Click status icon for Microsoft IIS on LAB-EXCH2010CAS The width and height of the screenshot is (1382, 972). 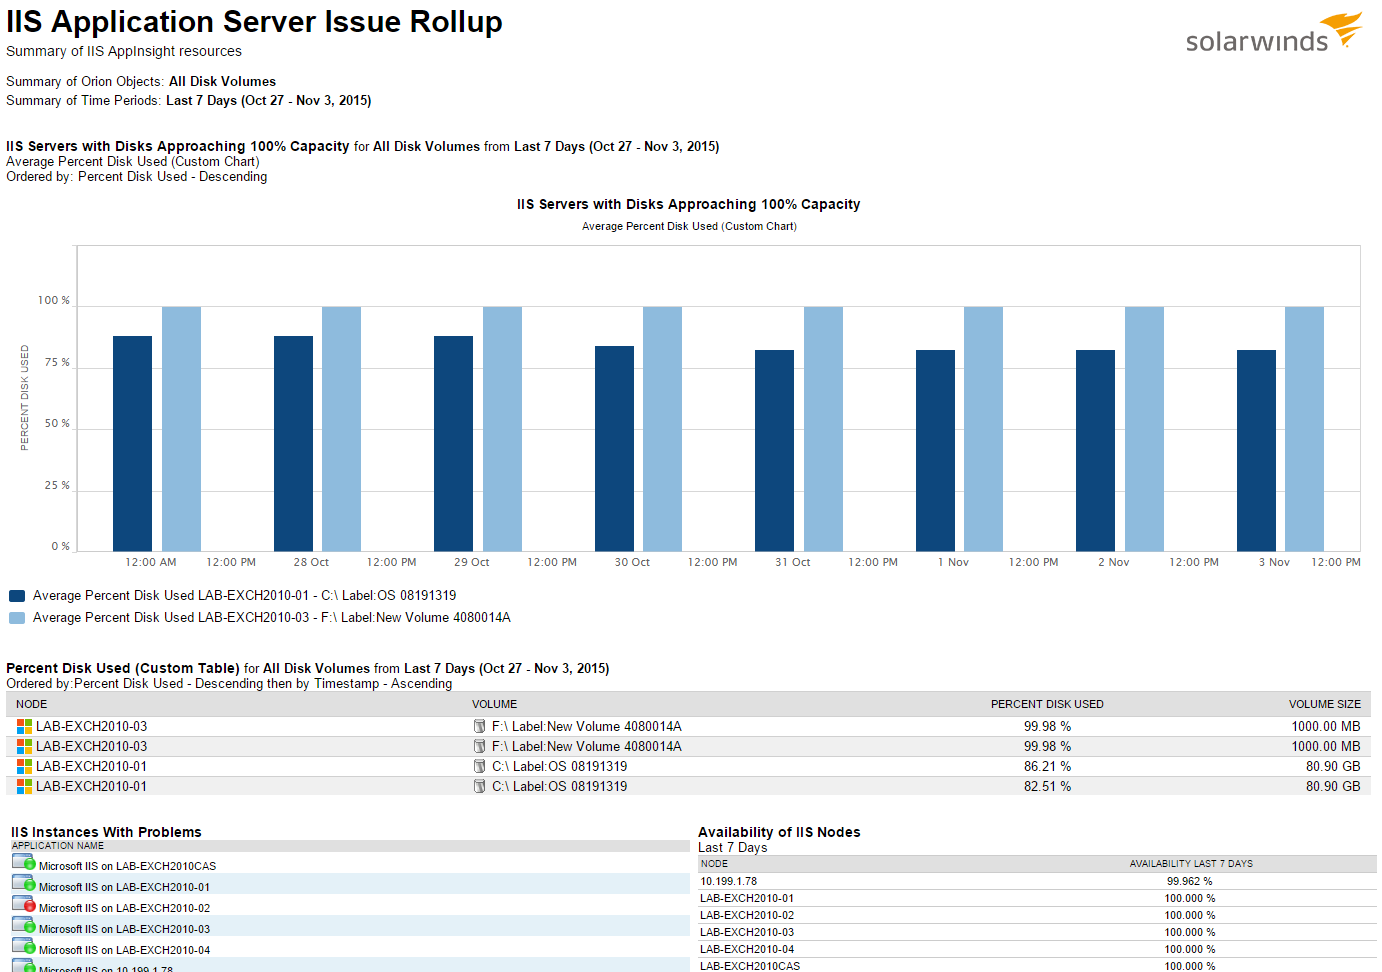23,862
